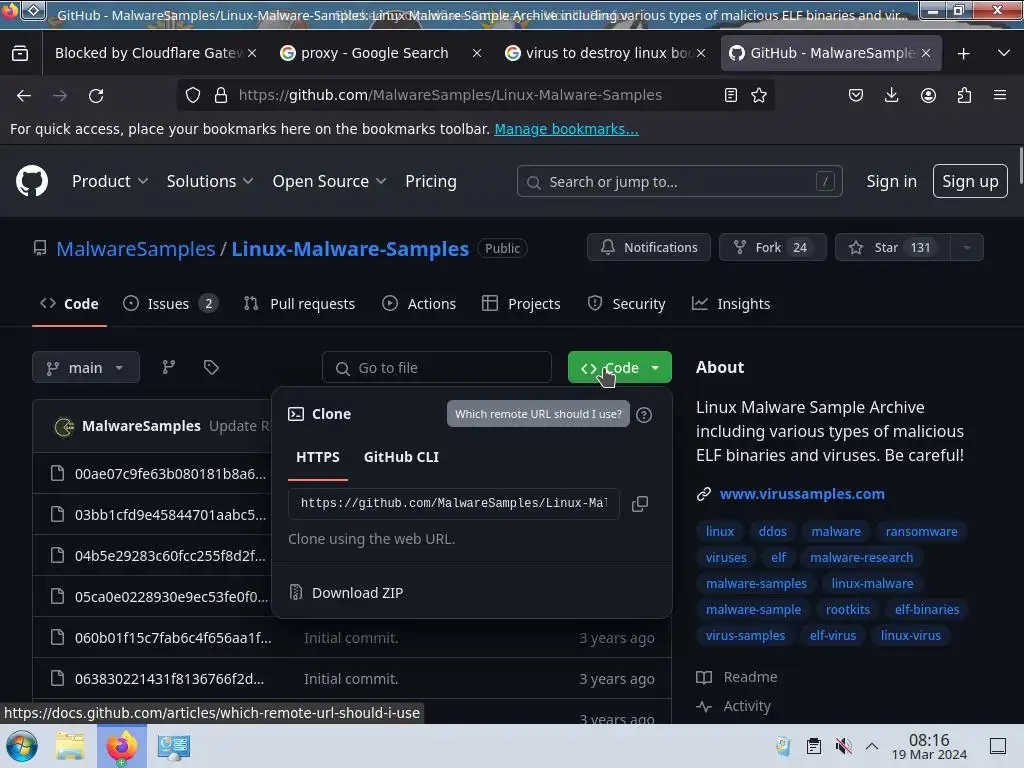Open the Firefox downloads panel
Viewport: 1024px width, 768px height.
[x=891, y=95]
